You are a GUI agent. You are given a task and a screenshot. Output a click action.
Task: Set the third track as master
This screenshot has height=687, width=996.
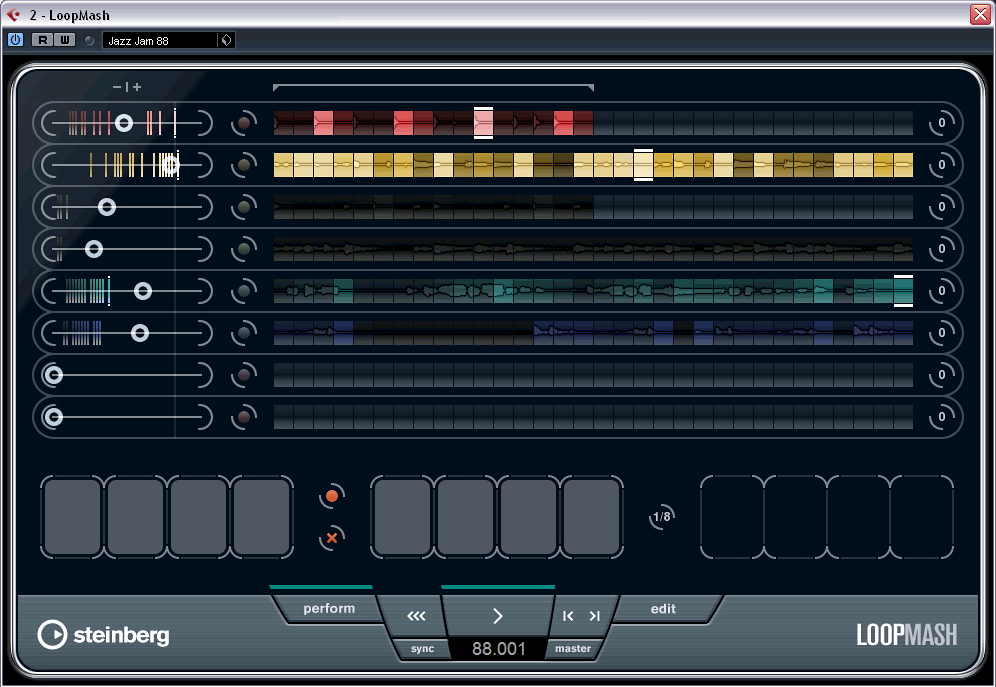tap(244, 207)
